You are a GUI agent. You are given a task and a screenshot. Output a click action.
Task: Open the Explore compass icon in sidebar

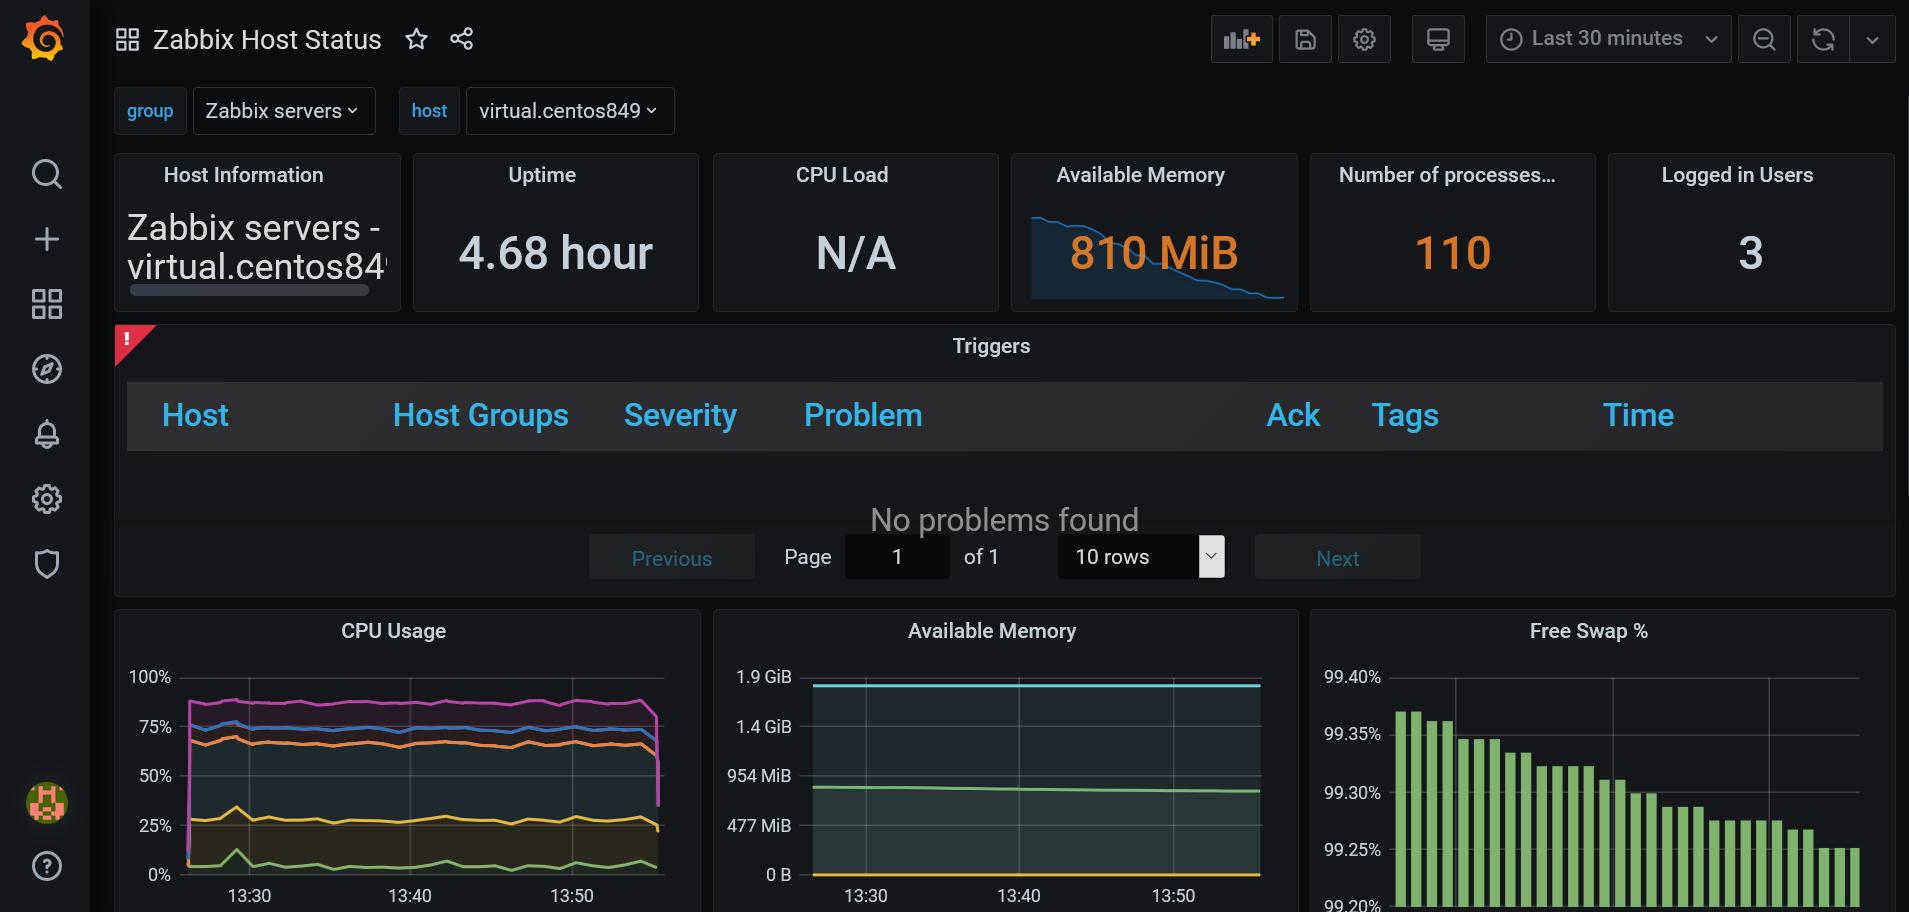point(46,369)
